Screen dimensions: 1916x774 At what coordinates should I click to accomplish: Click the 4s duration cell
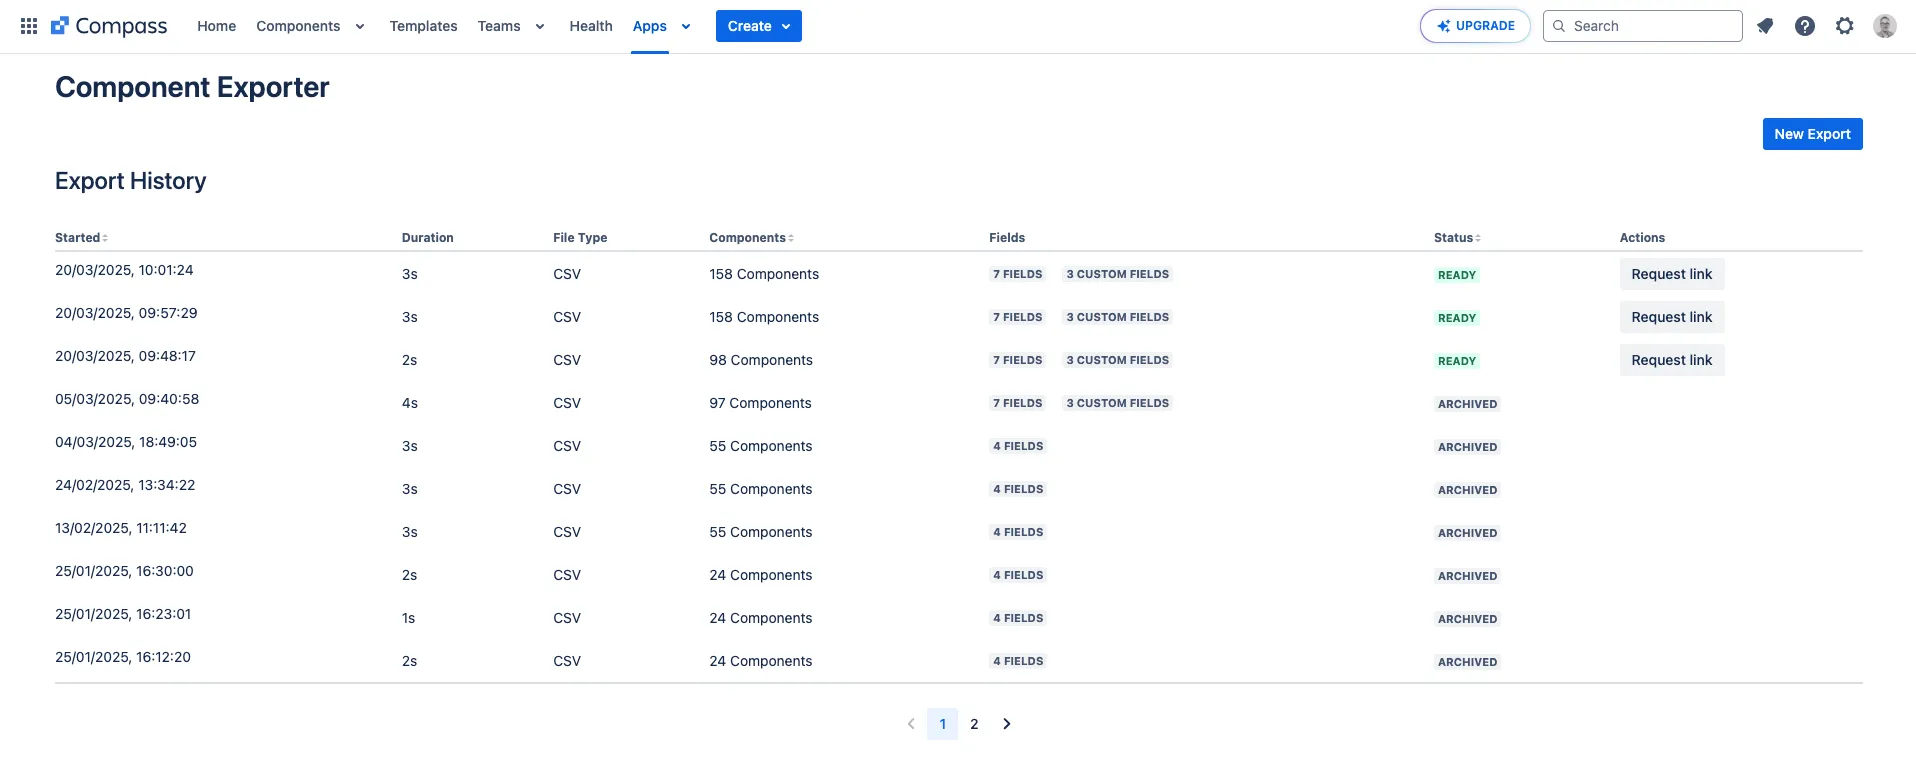(410, 403)
